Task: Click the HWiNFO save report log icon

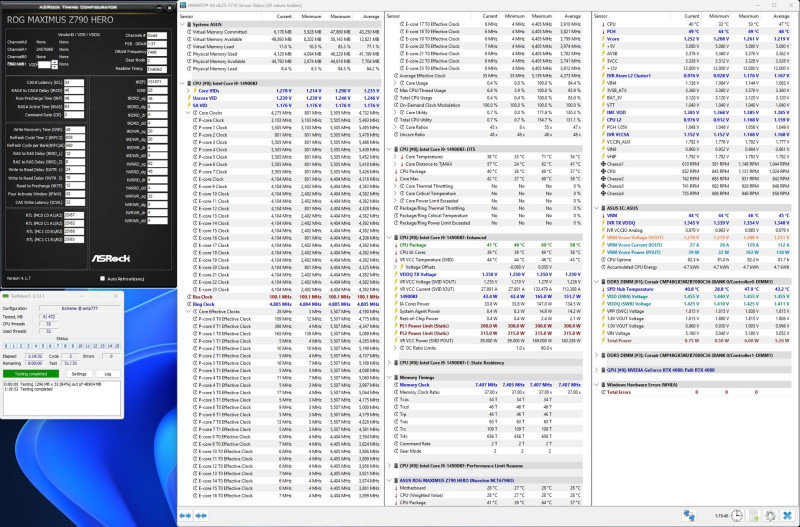Action: [x=755, y=515]
